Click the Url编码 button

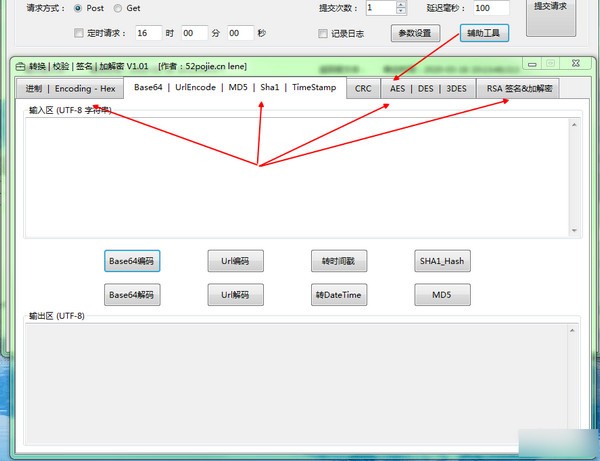(x=235, y=261)
